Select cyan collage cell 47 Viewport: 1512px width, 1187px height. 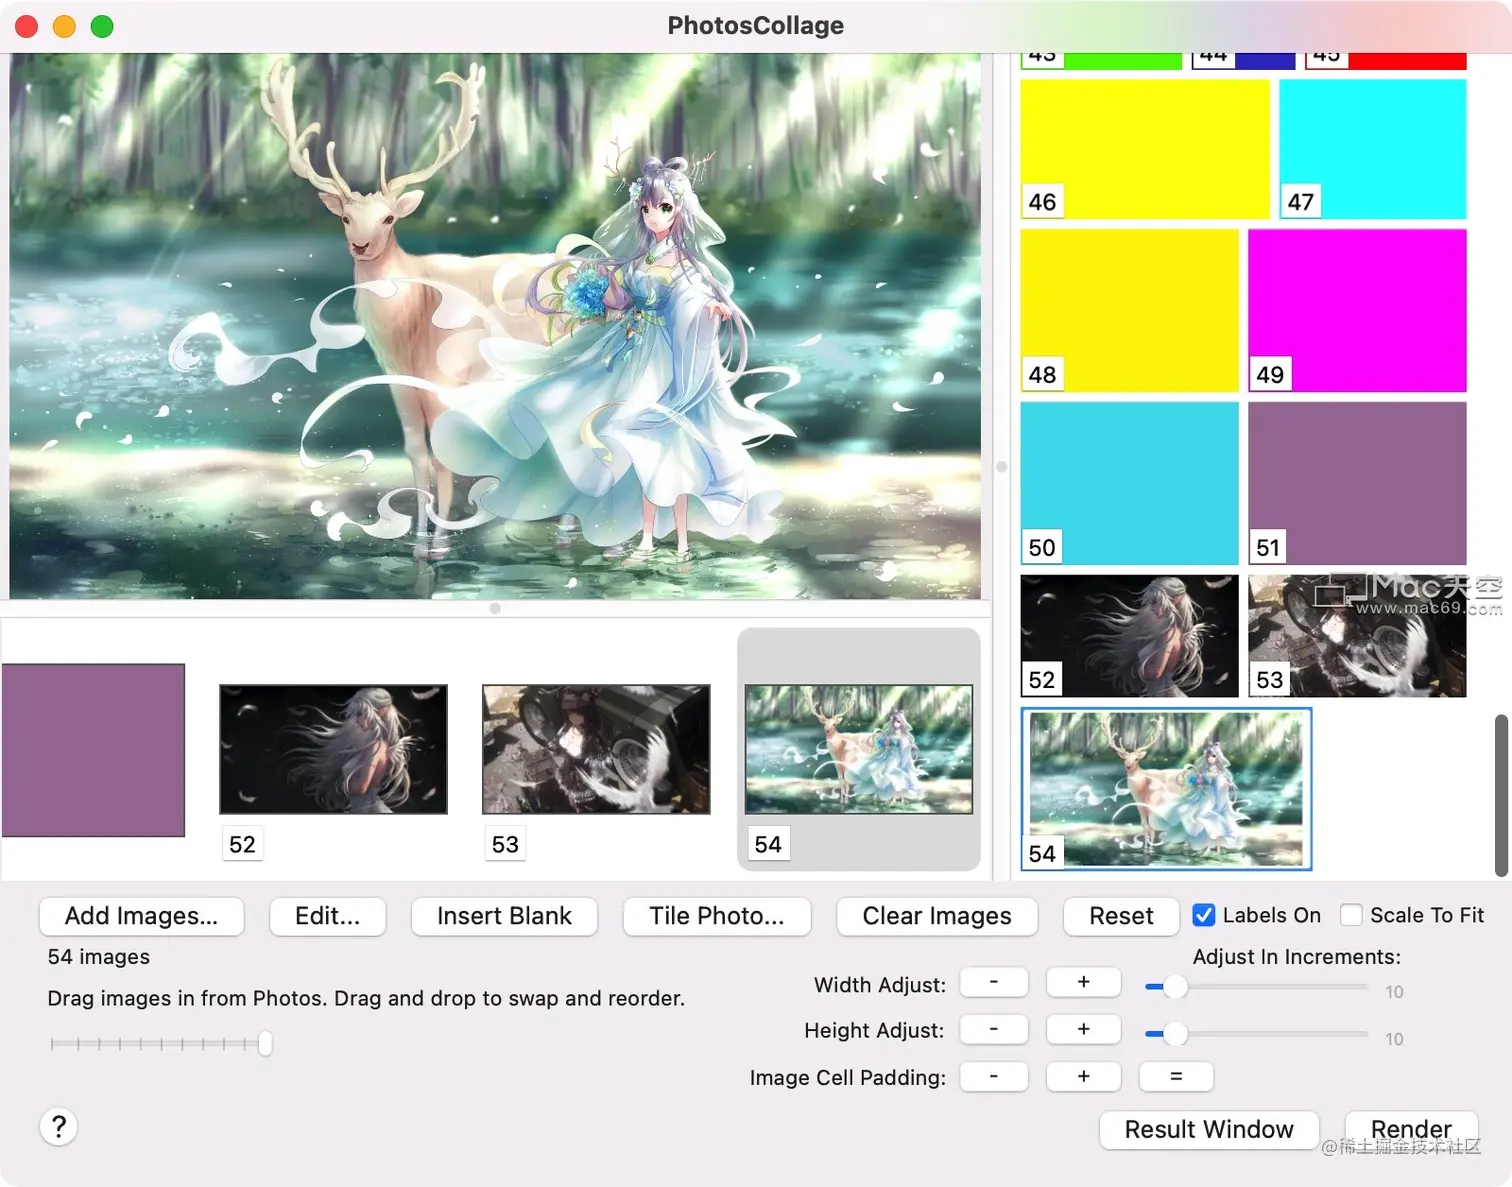tap(1373, 149)
